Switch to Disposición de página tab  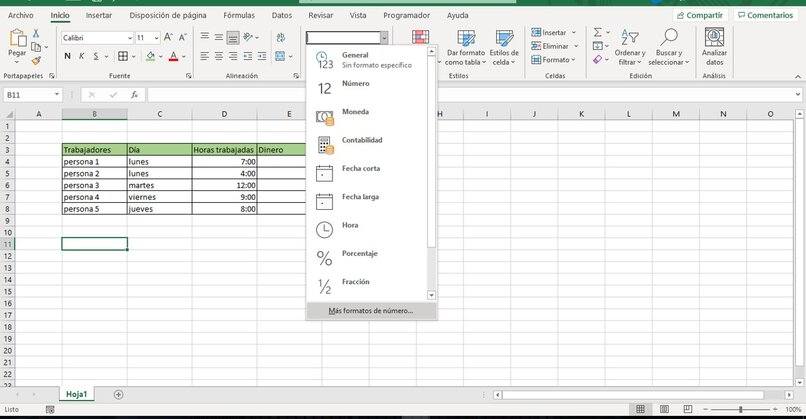[x=168, y=15]
